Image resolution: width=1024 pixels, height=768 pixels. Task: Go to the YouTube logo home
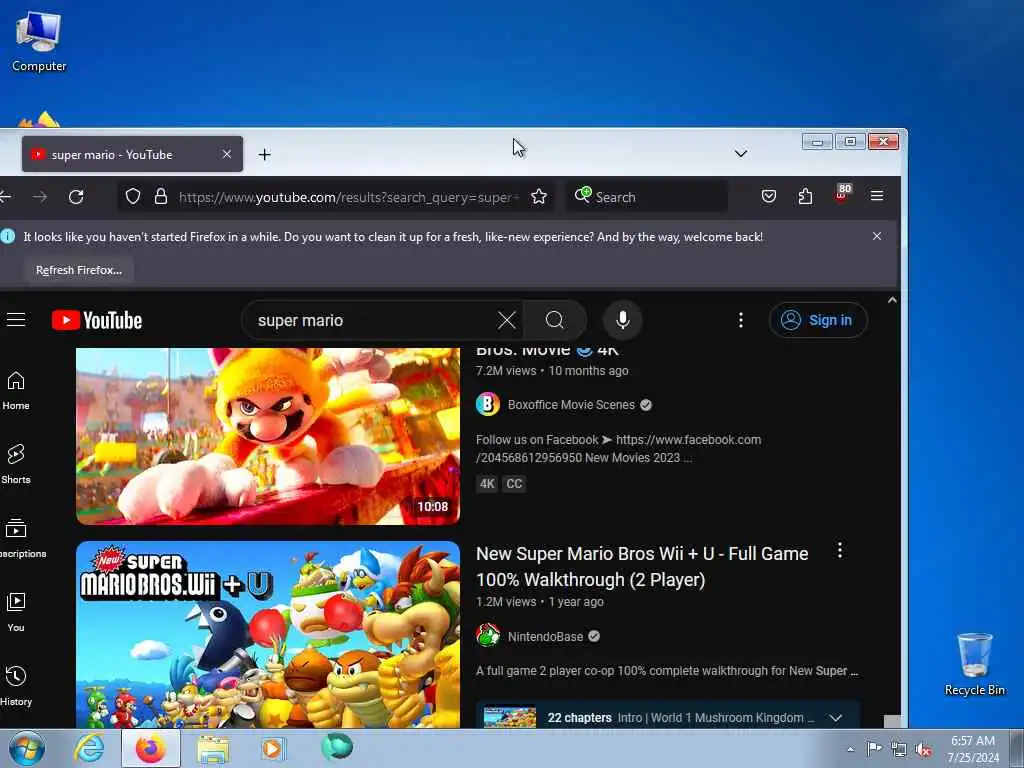97,320
